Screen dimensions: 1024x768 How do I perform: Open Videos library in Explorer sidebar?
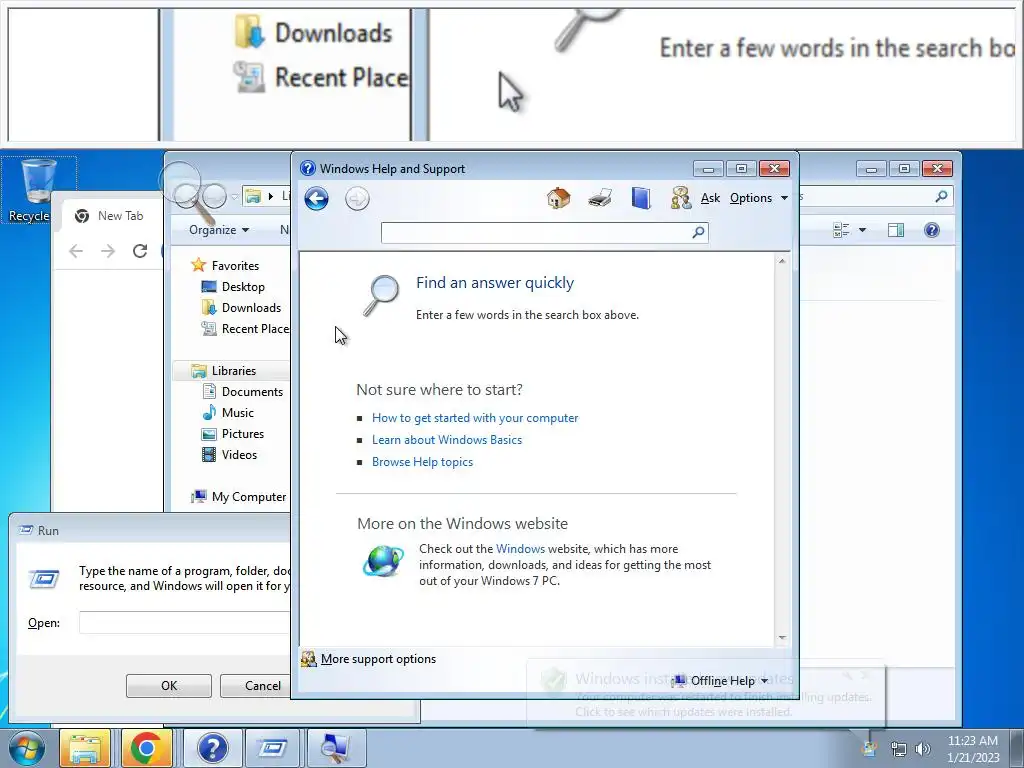239,455
